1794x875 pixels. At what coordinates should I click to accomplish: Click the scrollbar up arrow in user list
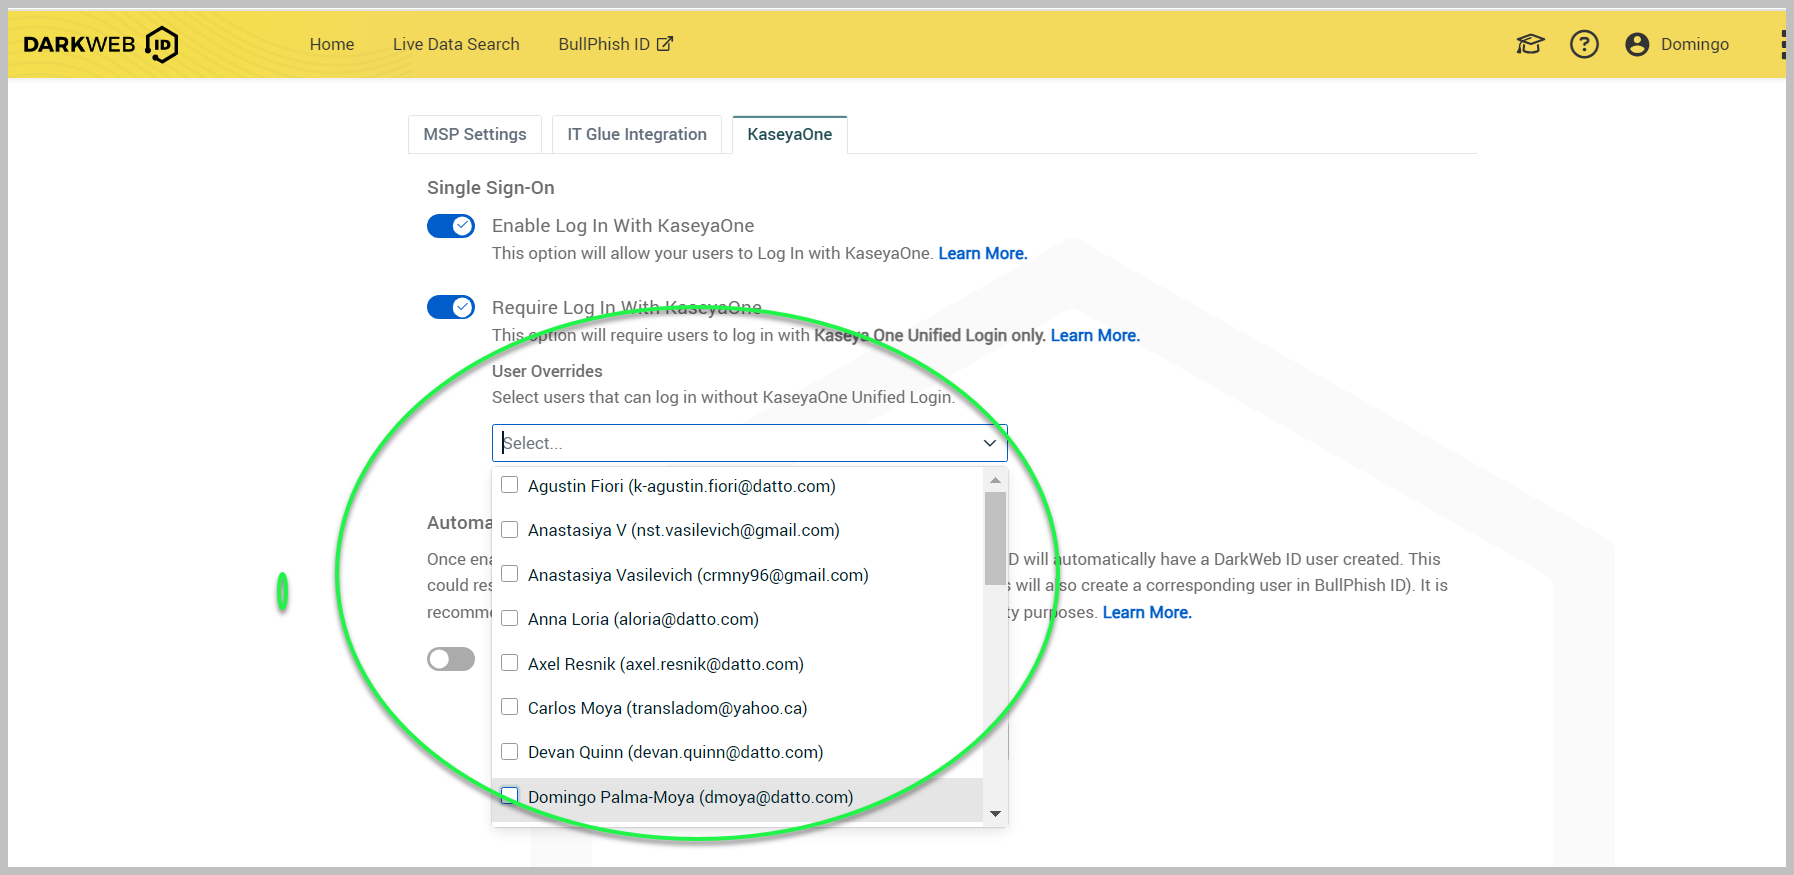tap(995, 481)
